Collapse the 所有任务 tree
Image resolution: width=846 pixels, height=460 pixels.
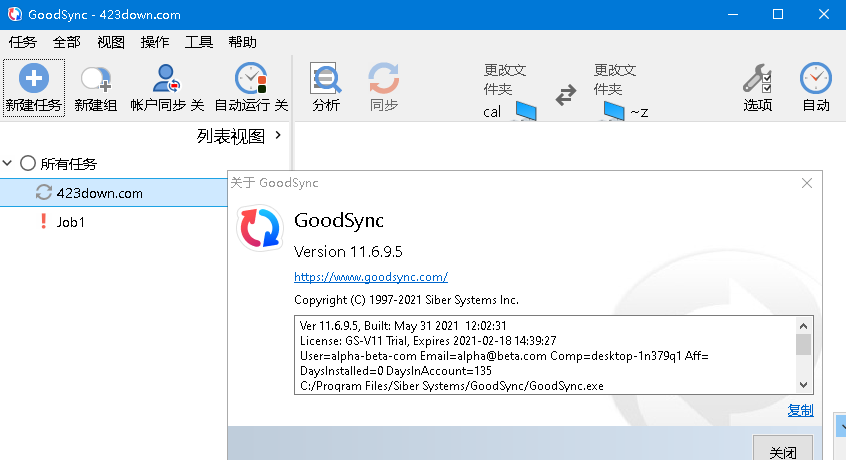8,163
